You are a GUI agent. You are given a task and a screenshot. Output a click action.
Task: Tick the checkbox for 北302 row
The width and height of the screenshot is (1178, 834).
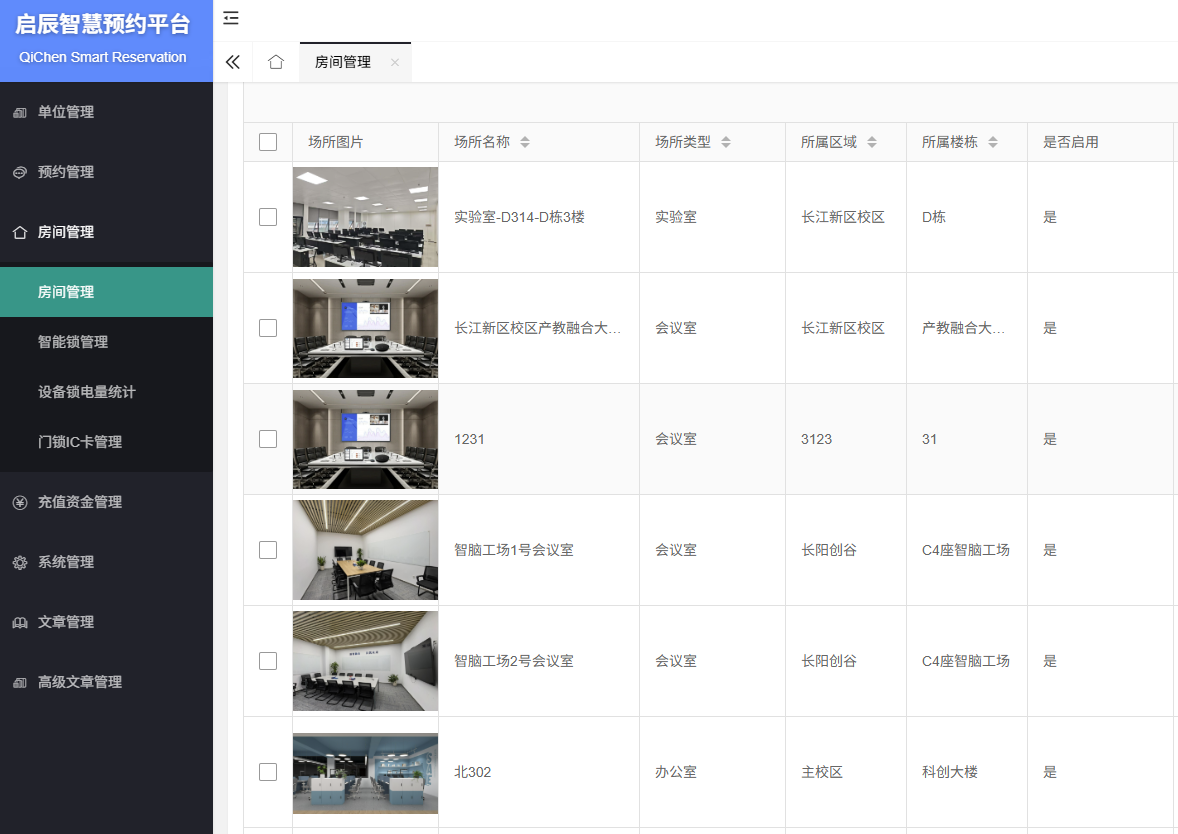click(x=268, y=772)
